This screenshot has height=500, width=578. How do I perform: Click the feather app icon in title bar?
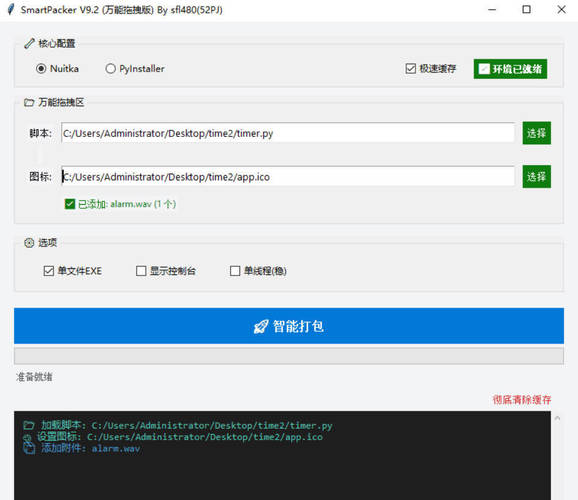(11, 9)
